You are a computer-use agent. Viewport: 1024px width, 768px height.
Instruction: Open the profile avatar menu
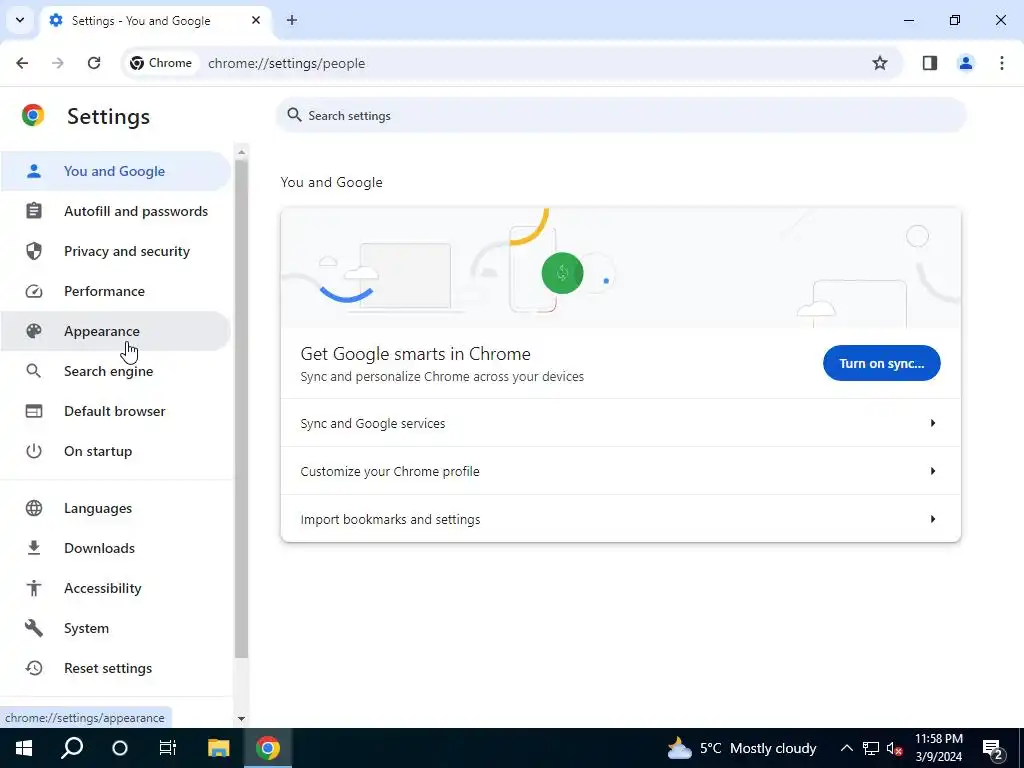point(965,63)
